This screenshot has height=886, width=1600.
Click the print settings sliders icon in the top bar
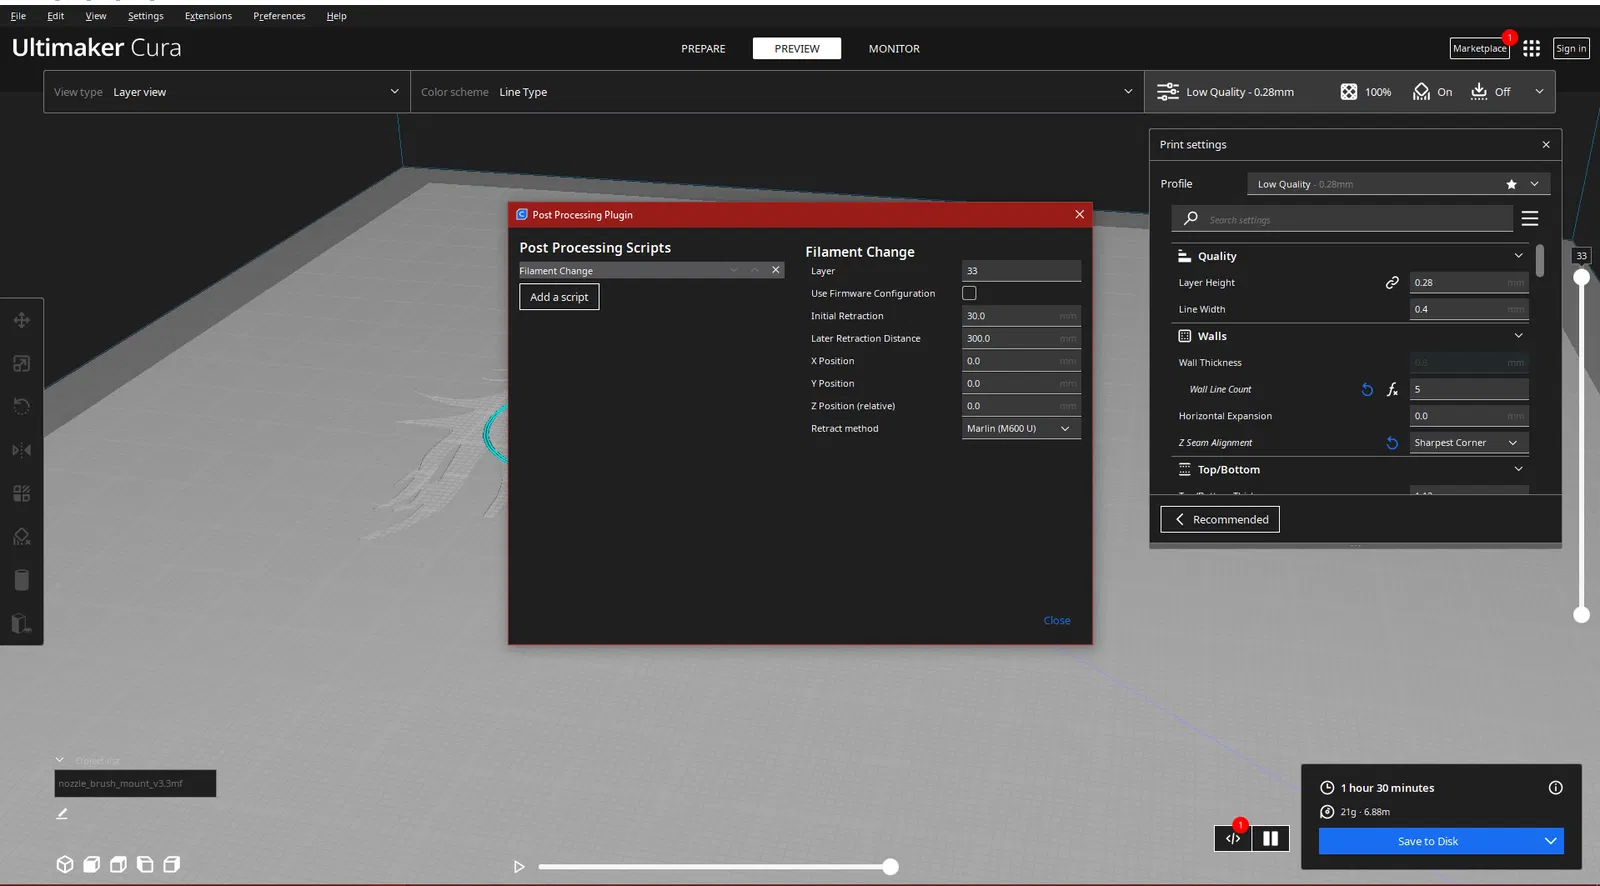(1167, 92)
